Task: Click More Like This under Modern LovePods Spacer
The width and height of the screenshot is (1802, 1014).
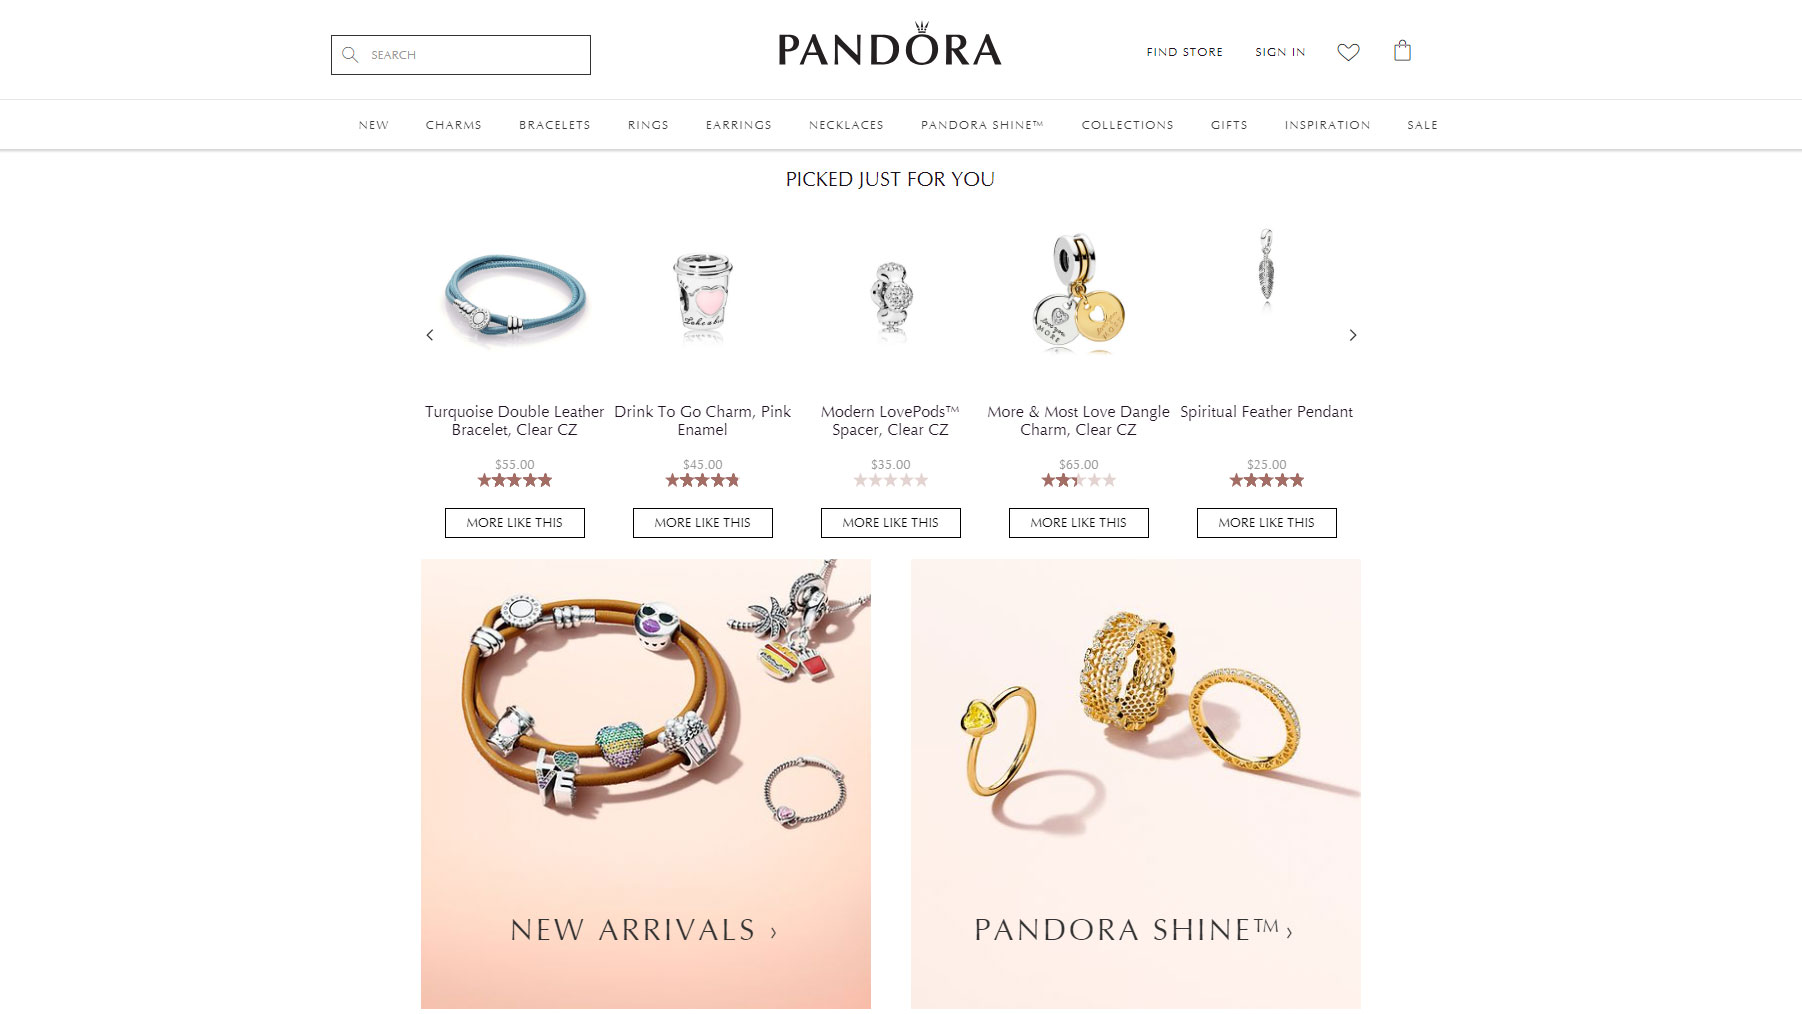Action: pos(891,523)
